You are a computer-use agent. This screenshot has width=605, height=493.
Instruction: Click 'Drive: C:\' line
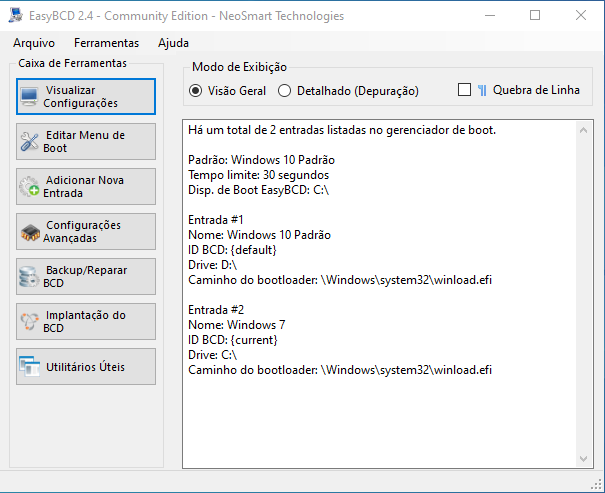[213, 355]
